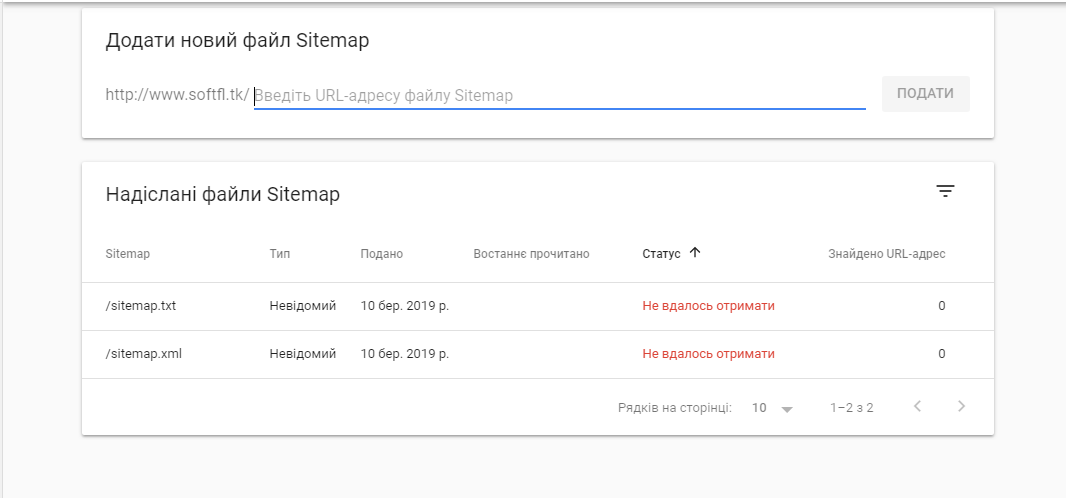Open the sitemap table filter icon
1066x498 pixels.
pyautogui.click(x=945, y=192)
